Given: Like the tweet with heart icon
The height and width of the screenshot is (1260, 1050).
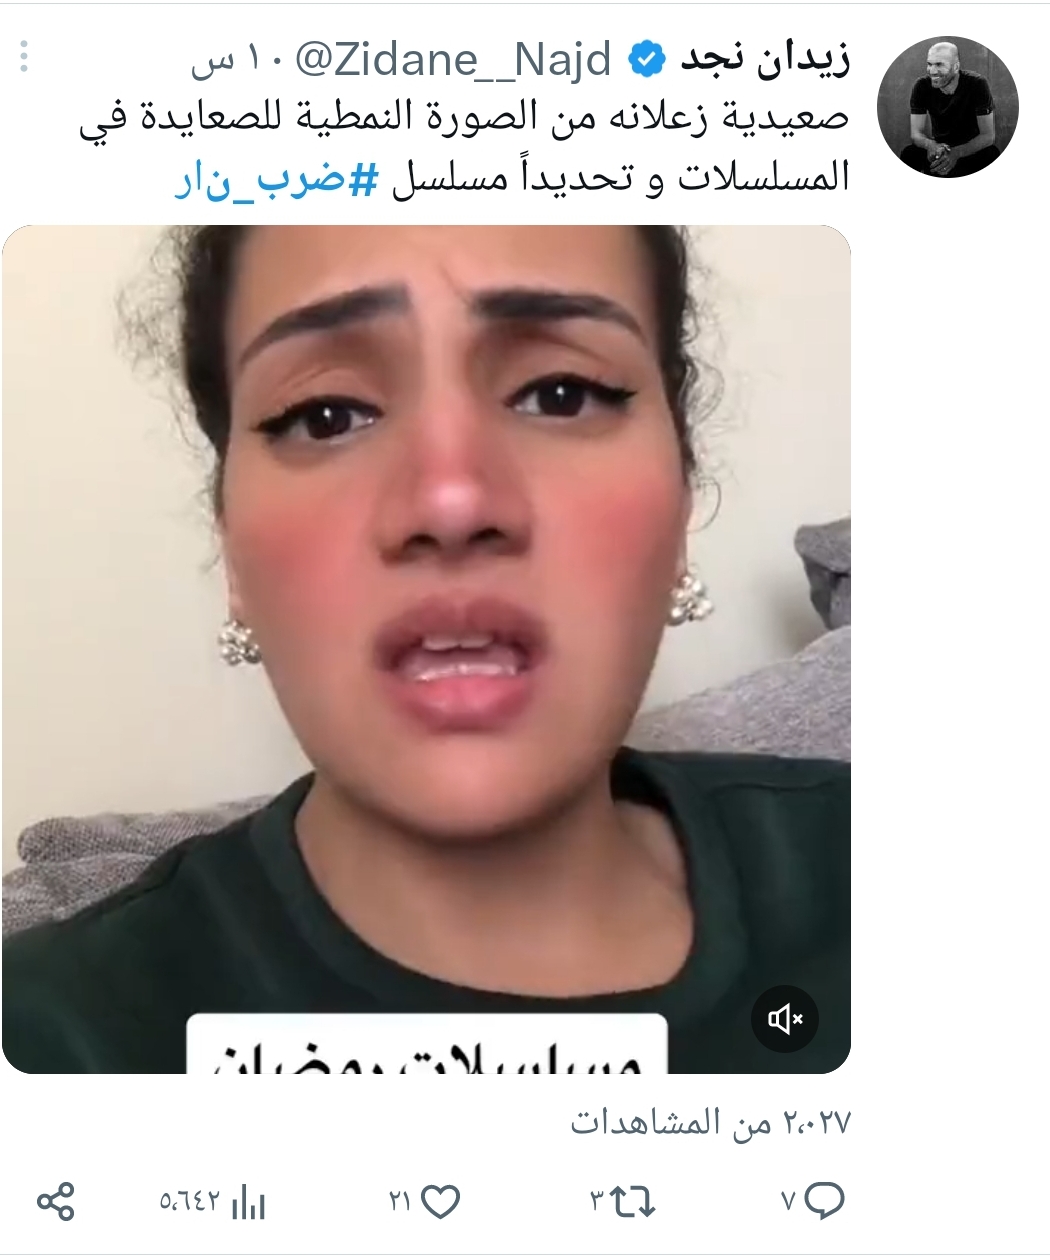Looking at the screenshot, I should pyautogui.click(x=440, y=1200).
